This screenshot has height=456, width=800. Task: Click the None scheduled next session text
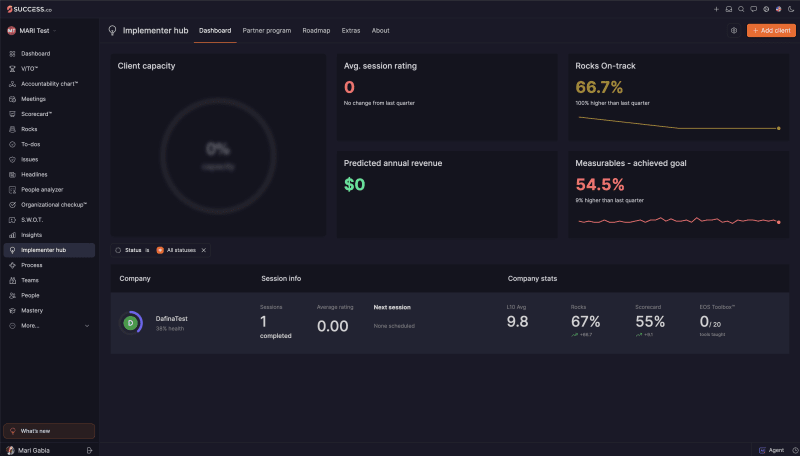[394, 326]
